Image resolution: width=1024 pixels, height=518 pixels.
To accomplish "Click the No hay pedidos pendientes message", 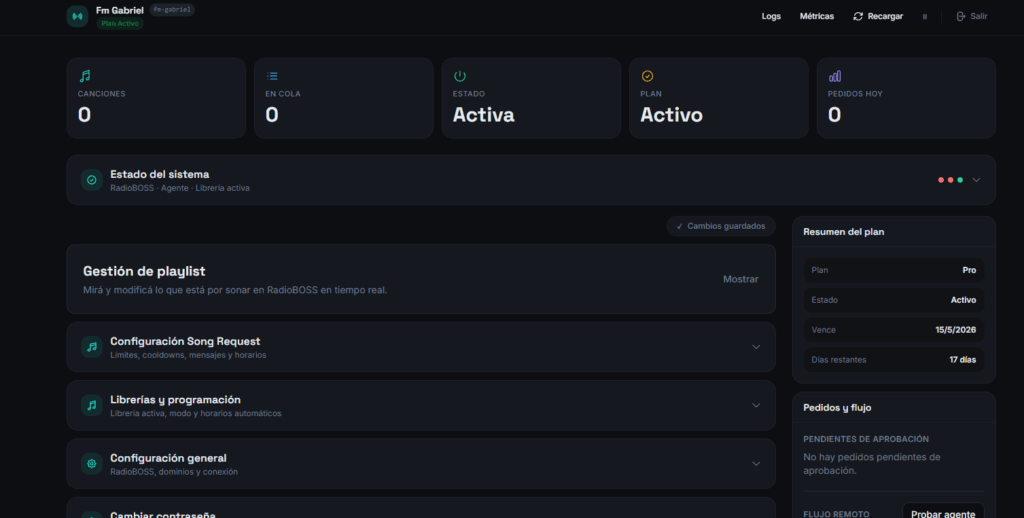I will 872,464.
